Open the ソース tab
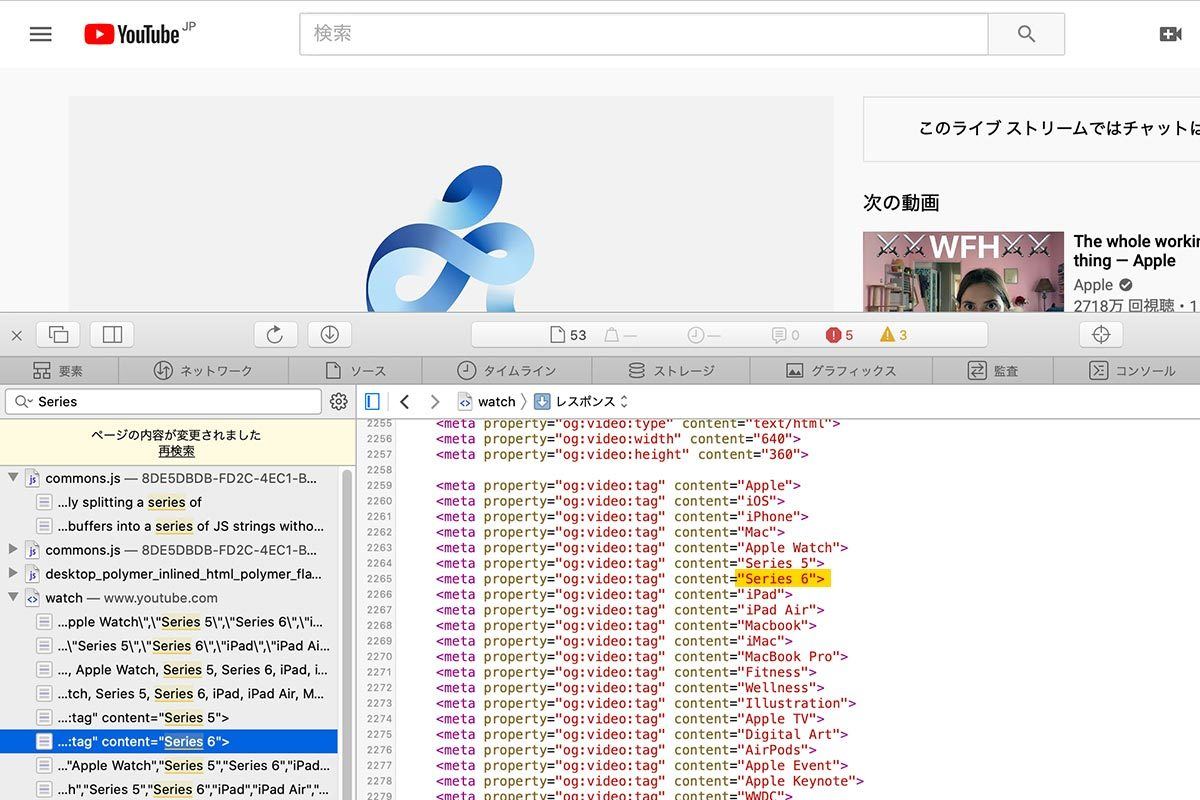This screenshot has width=1200, height=800. (x=355, y=370)
